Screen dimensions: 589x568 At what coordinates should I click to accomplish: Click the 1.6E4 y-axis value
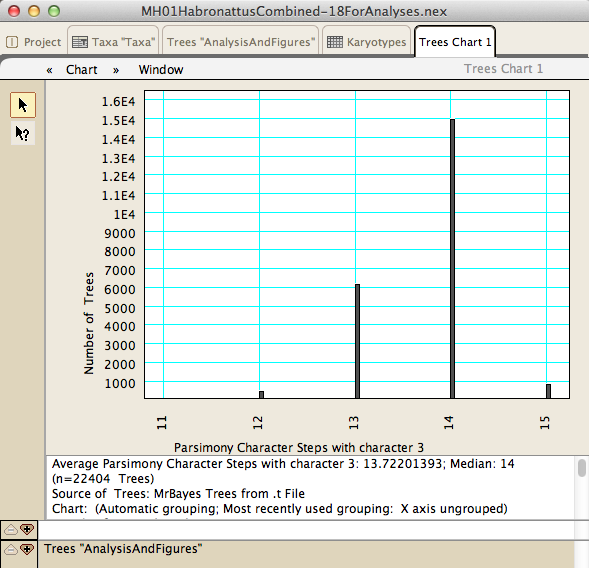coord(118,102)
